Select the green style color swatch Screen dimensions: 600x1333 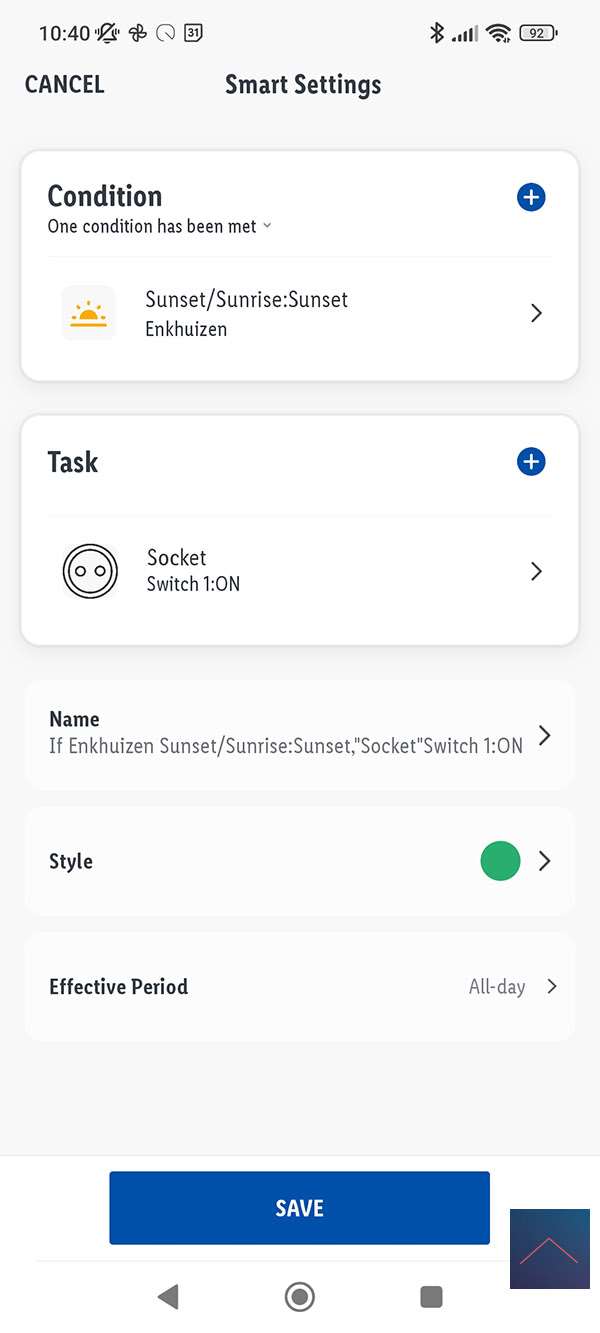[x=500, y=861]
